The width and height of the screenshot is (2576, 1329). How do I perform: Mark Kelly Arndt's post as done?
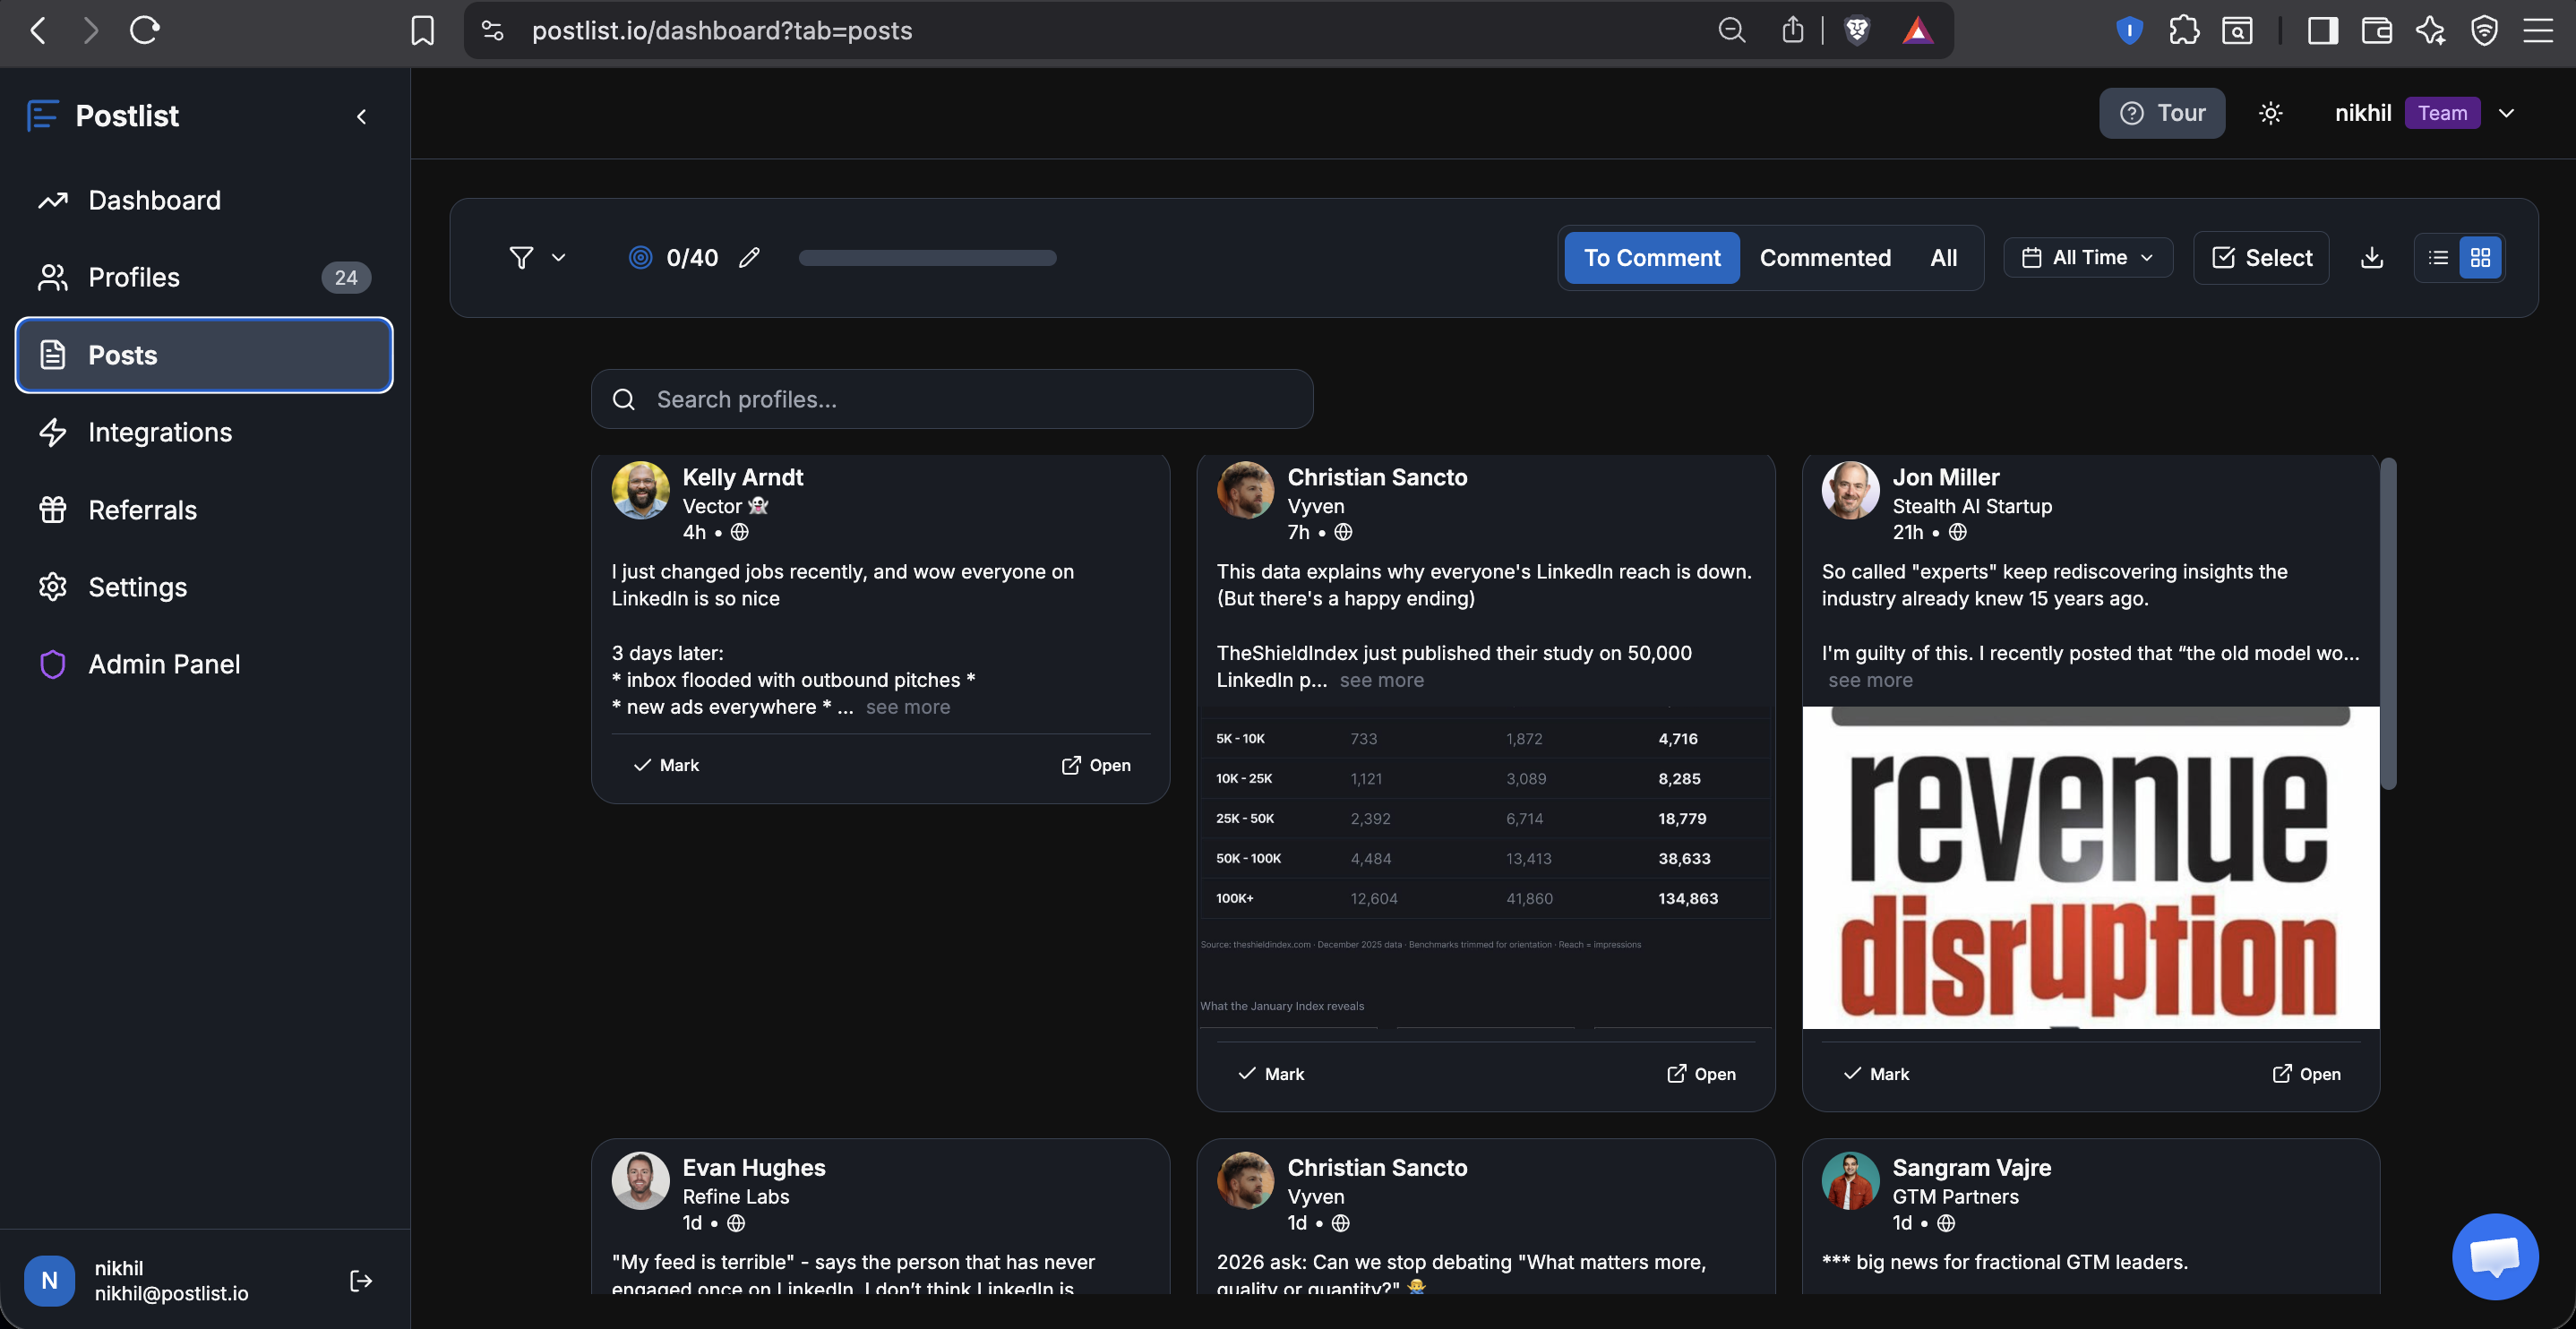pyautogui.click(x=666, y=764)
